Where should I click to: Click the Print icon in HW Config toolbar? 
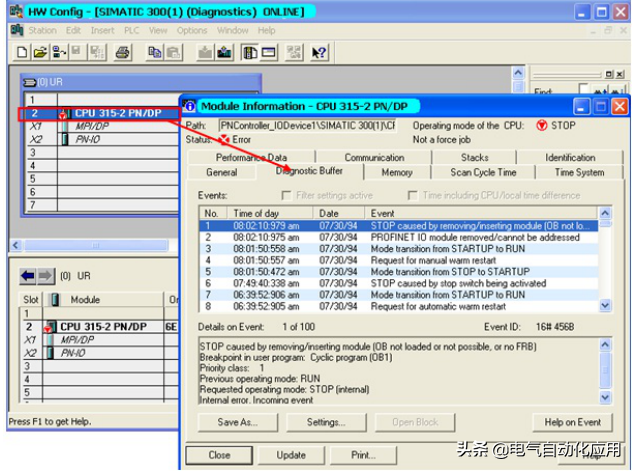[122, 52]
